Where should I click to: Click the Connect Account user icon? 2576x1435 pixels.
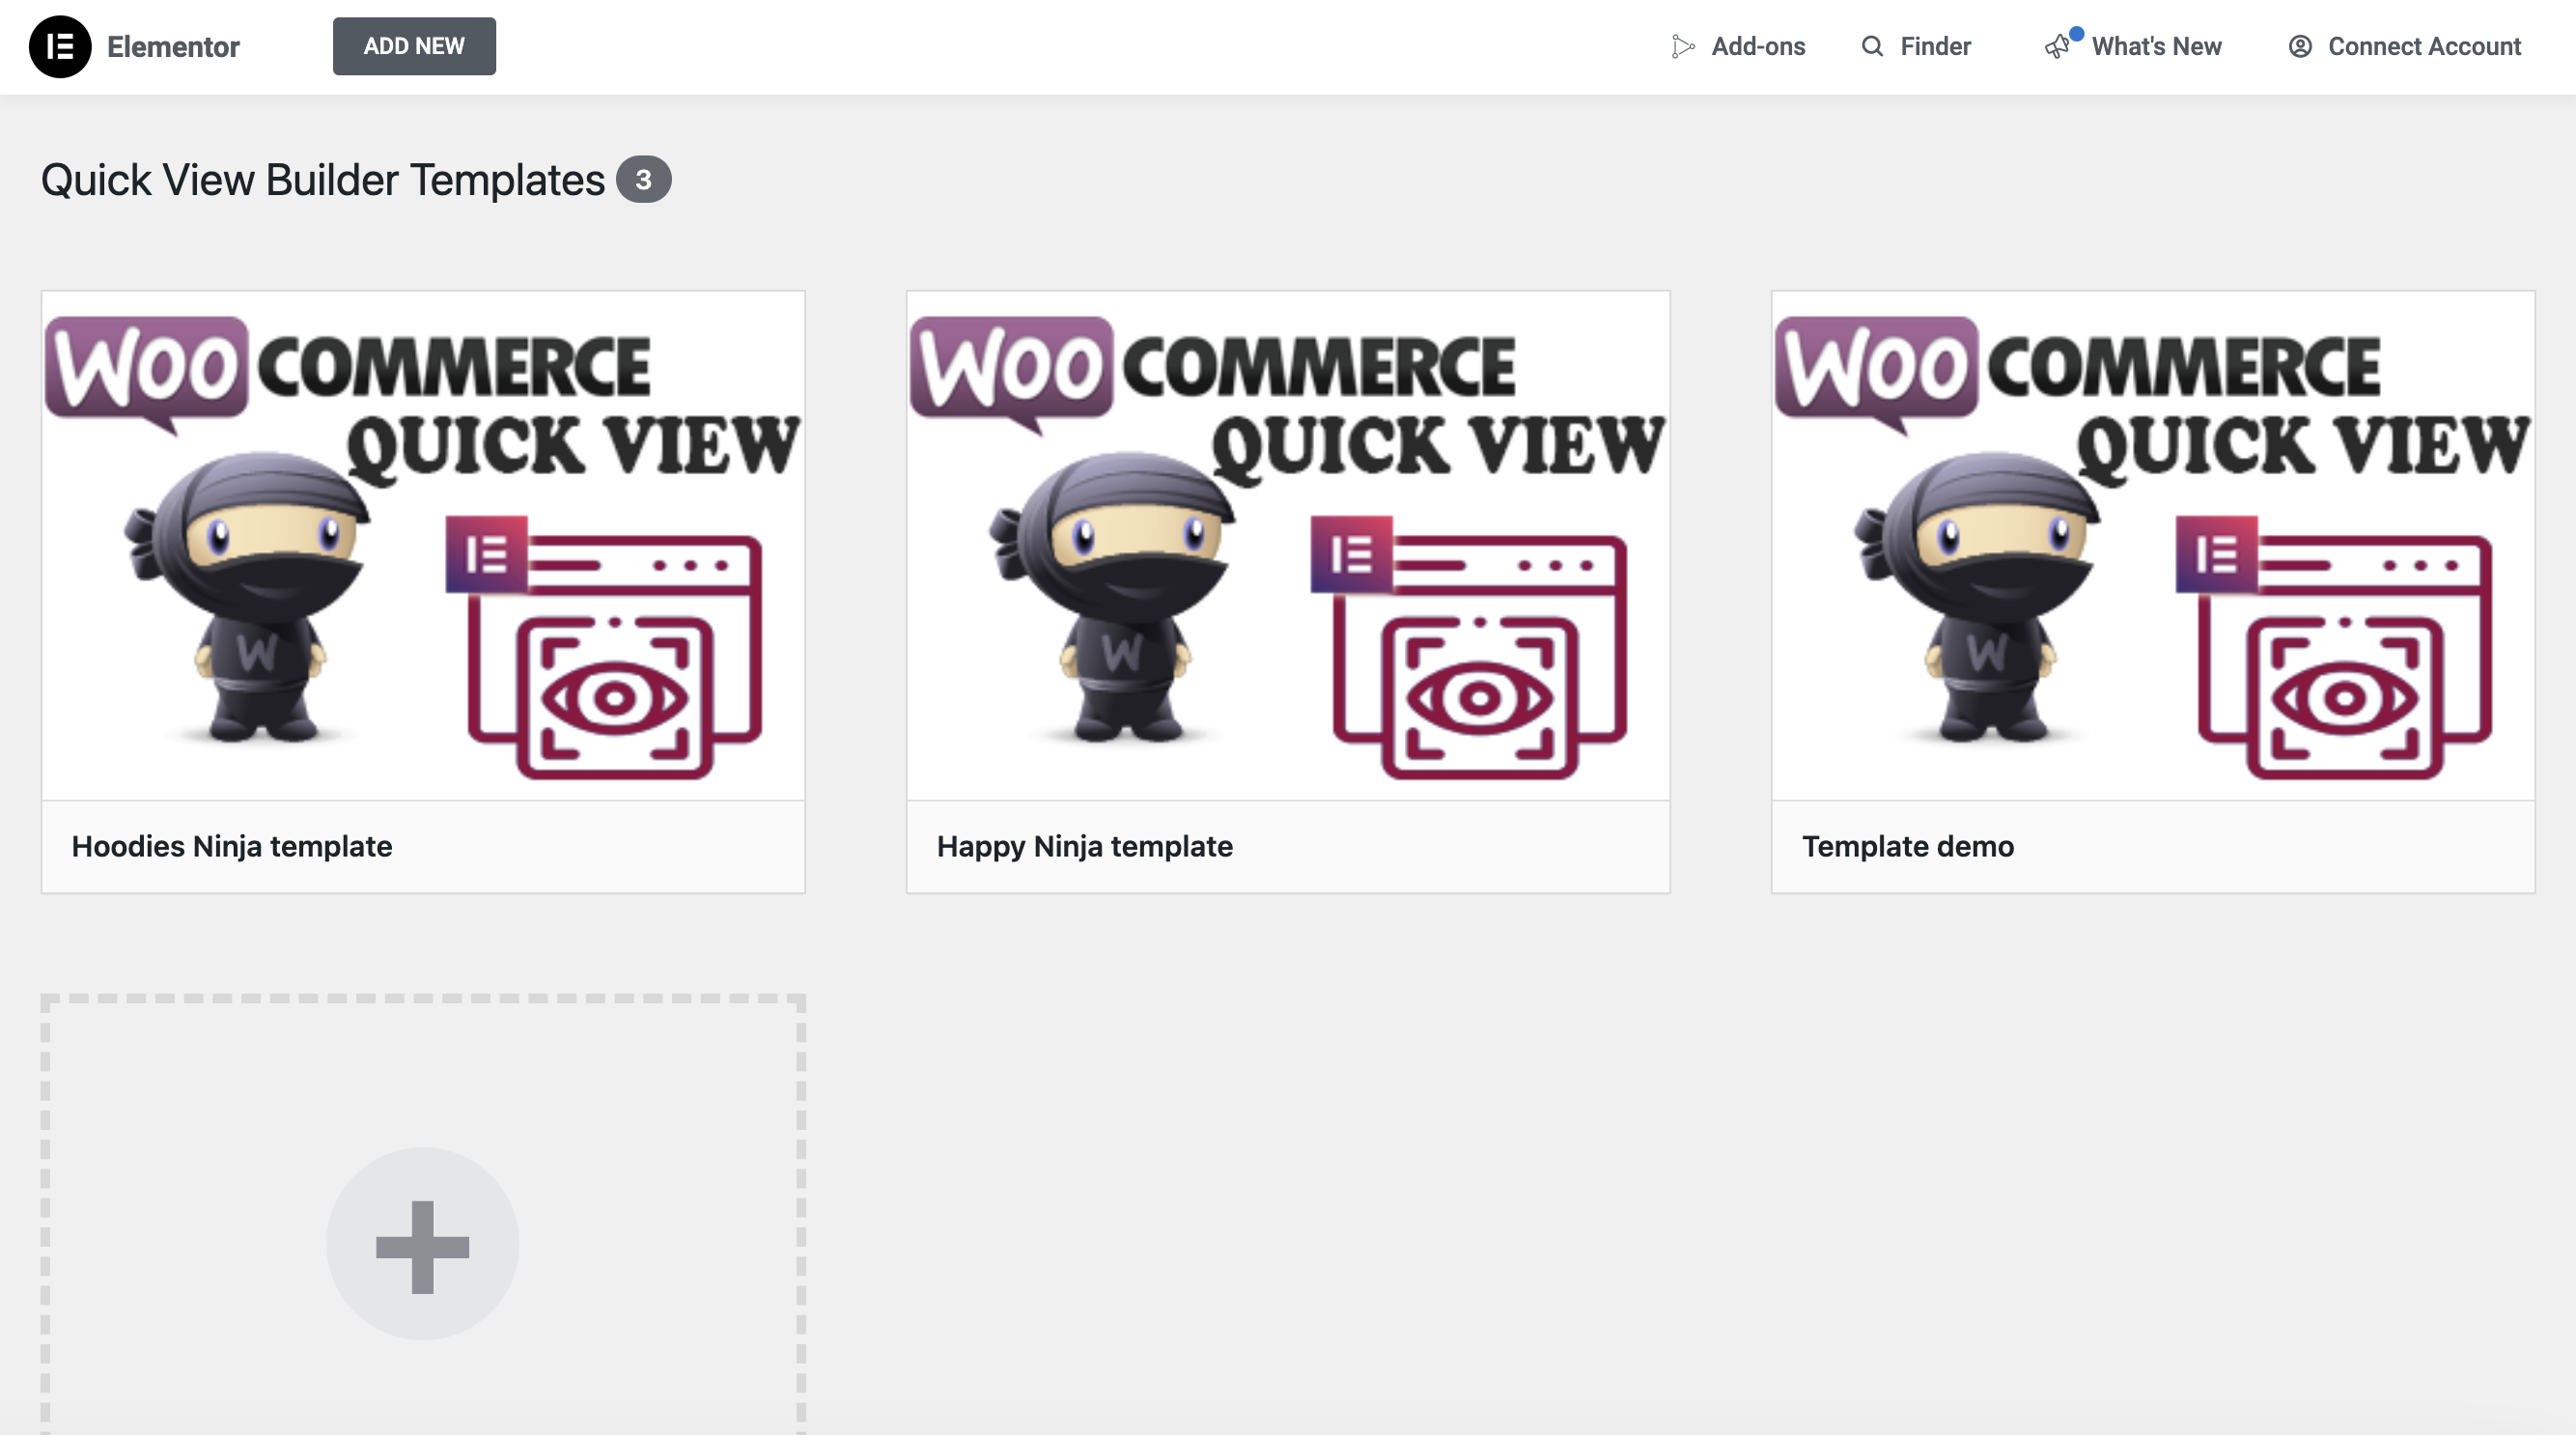2300,47
